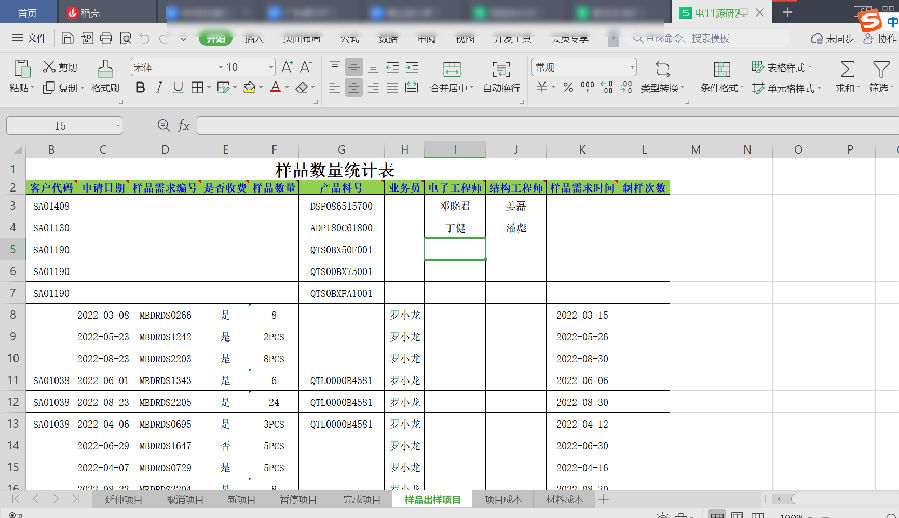This screenshot has width=899, height=518.
Task: Click the Cut scissors icon
Action: tap(50, 67)
